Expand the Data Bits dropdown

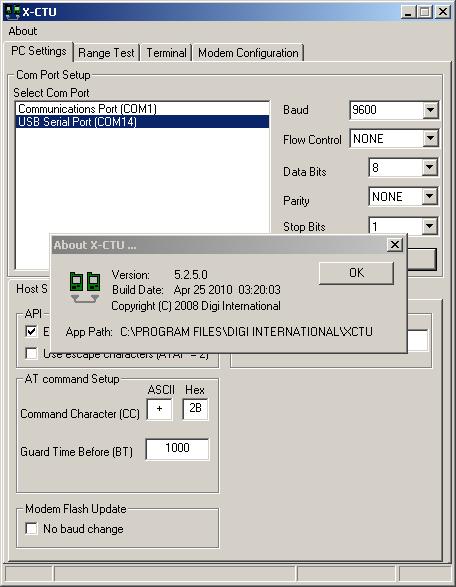tap(429, 167)
